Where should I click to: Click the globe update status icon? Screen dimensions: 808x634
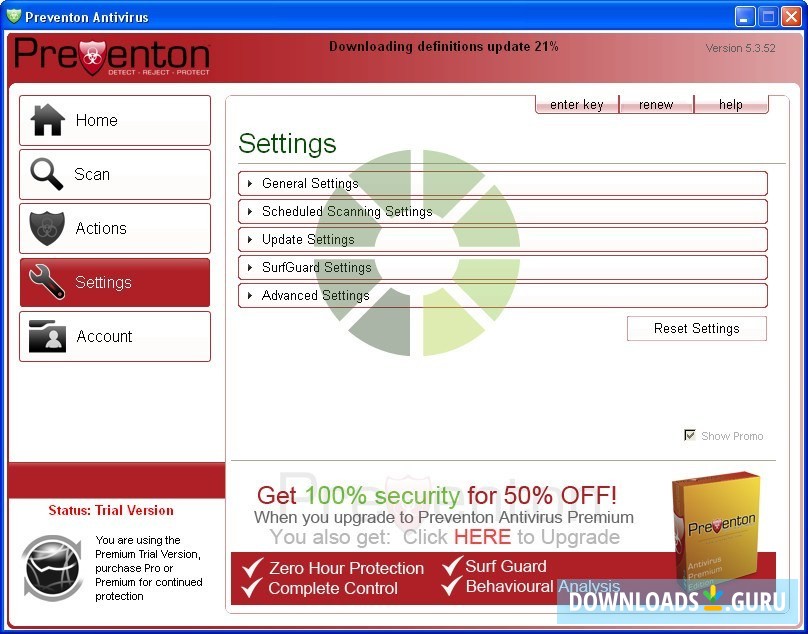pos(53,568)
